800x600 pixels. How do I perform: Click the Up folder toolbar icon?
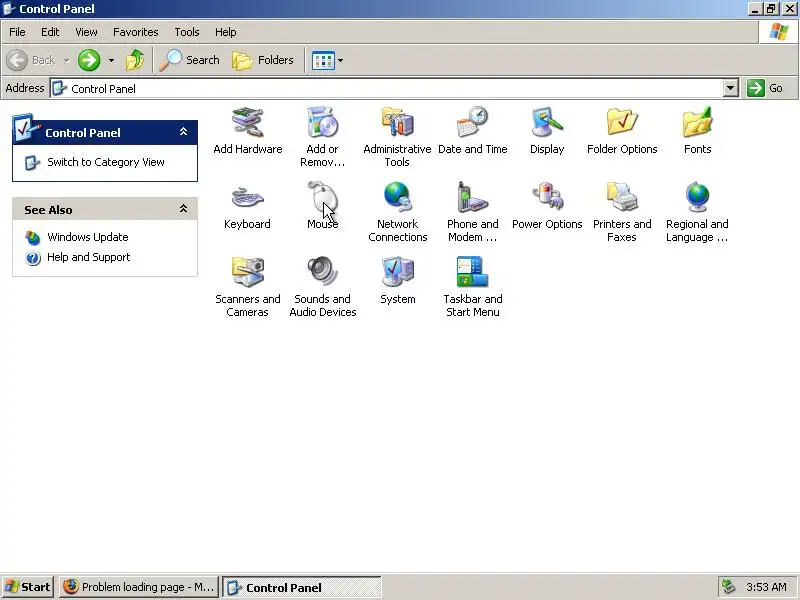coord(135,60)
